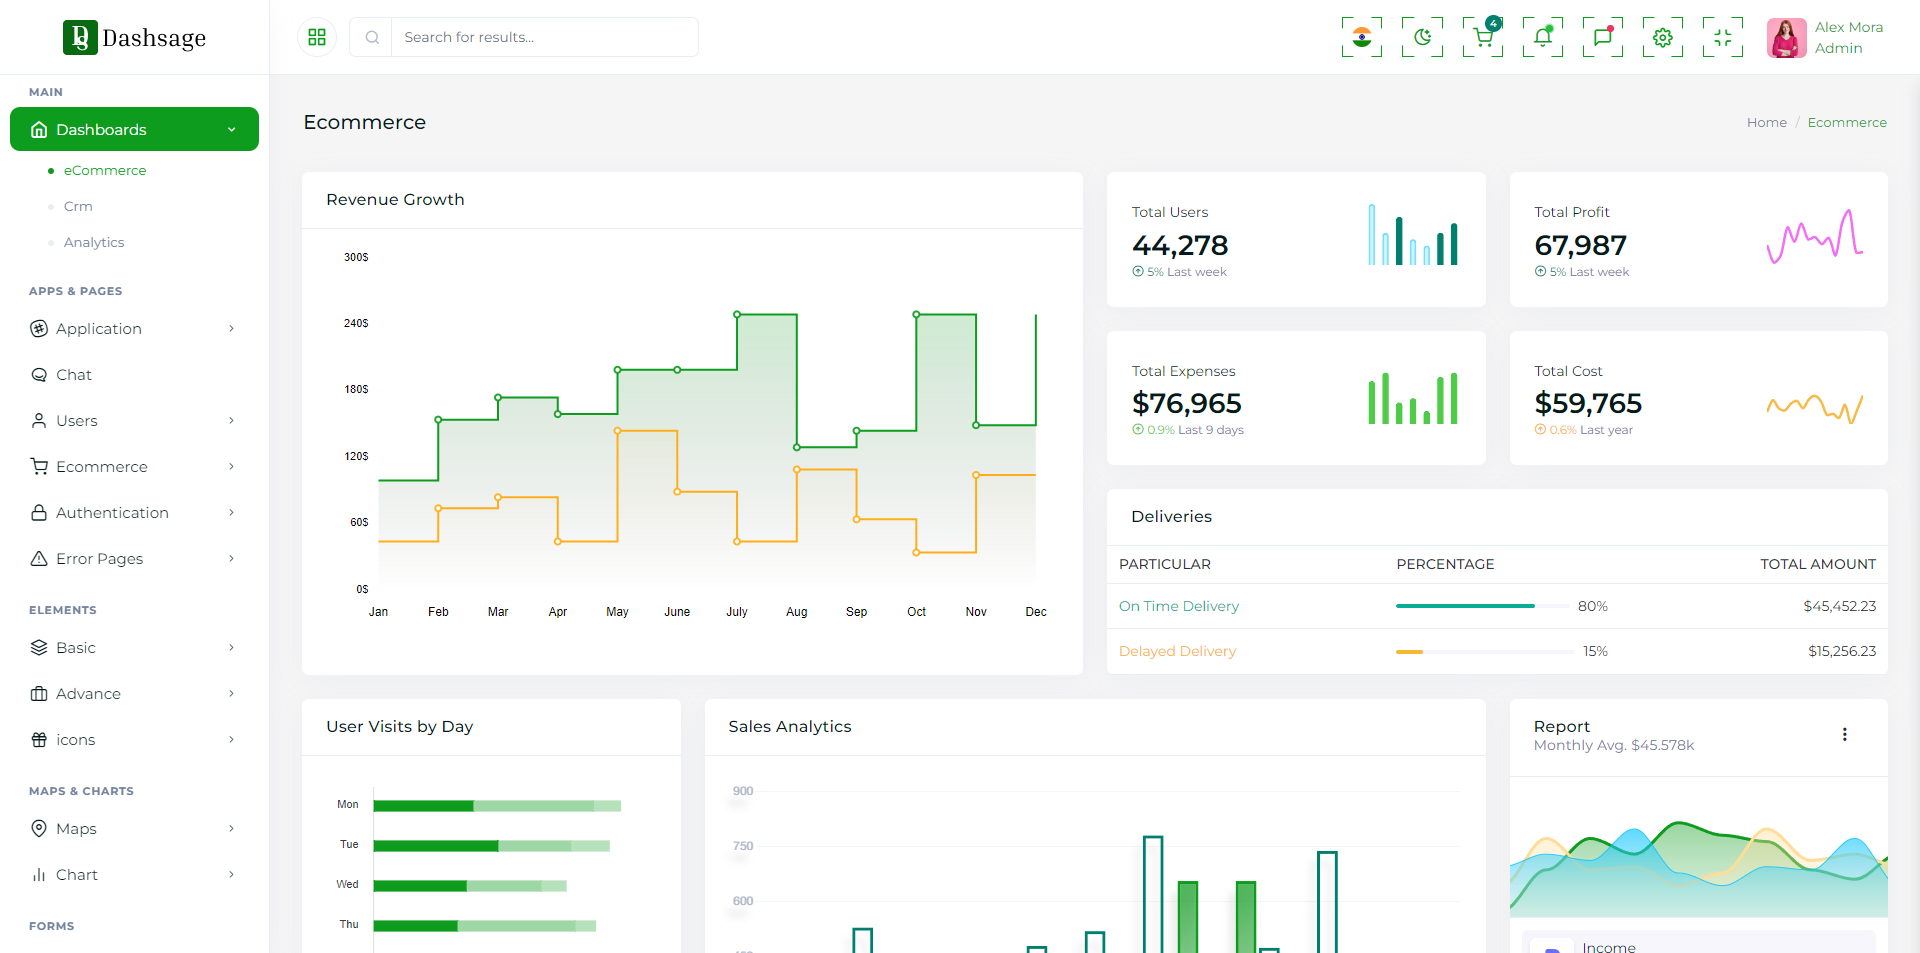Viewport: 1920px width, 953px height.
Task: Click Total Users mini bar chart
Action: [x=1413, y=235]
